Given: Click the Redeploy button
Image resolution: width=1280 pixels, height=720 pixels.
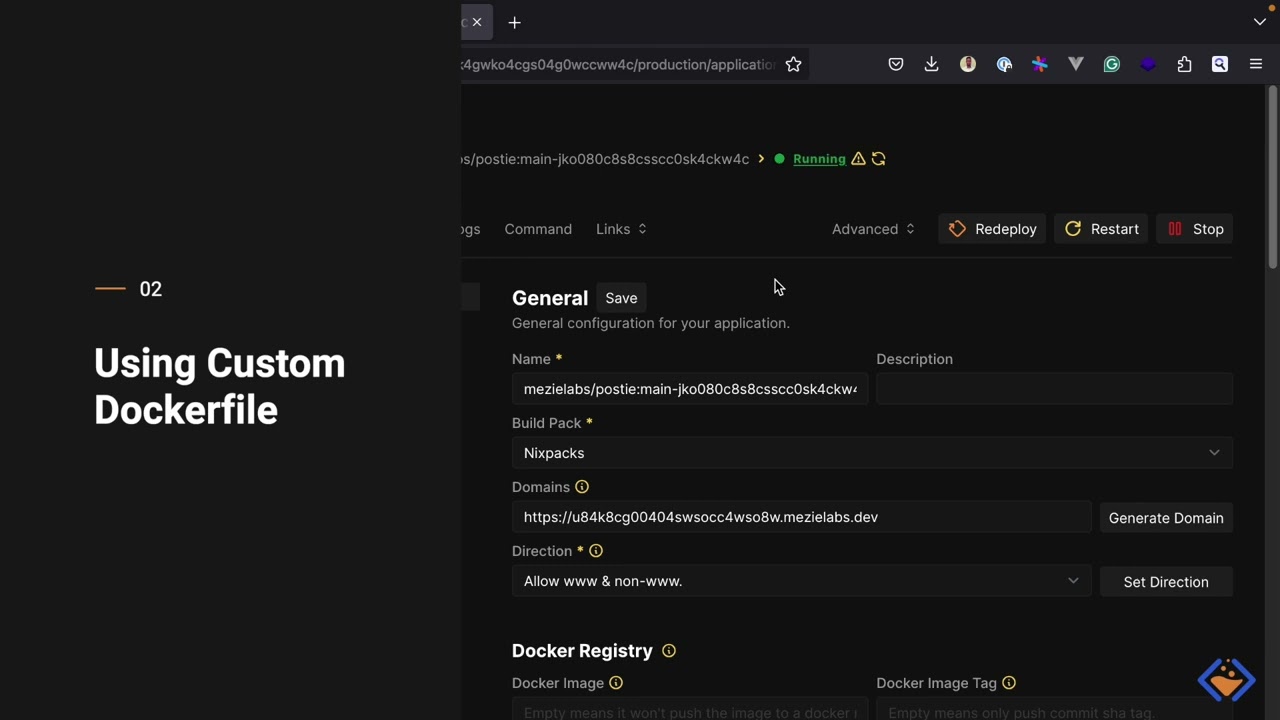Looking at the screenshot, I should click(992, 229).
